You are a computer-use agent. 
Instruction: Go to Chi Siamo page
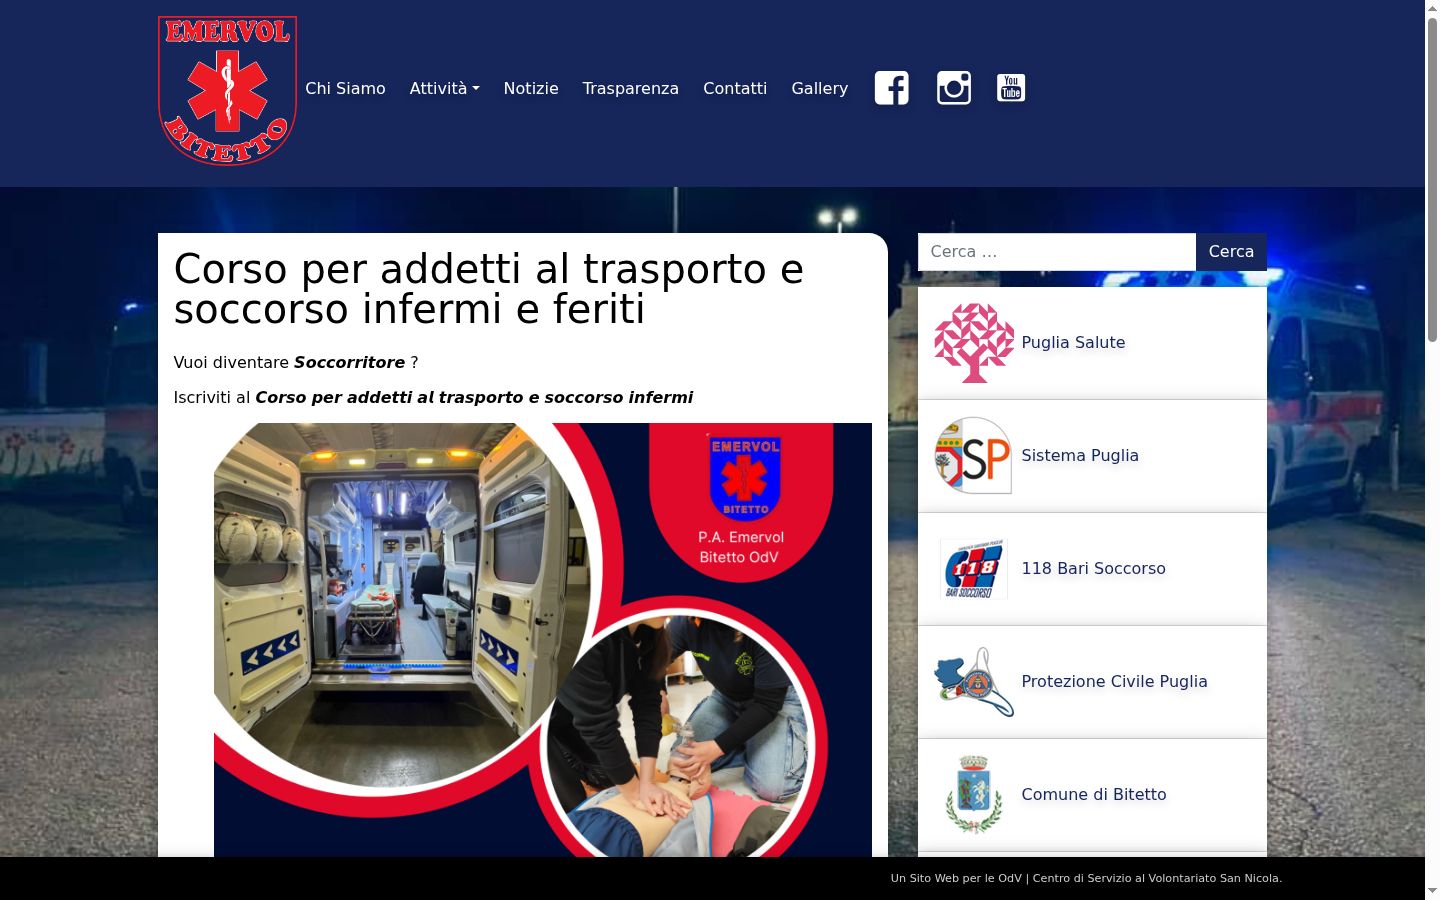coord(345,88)
